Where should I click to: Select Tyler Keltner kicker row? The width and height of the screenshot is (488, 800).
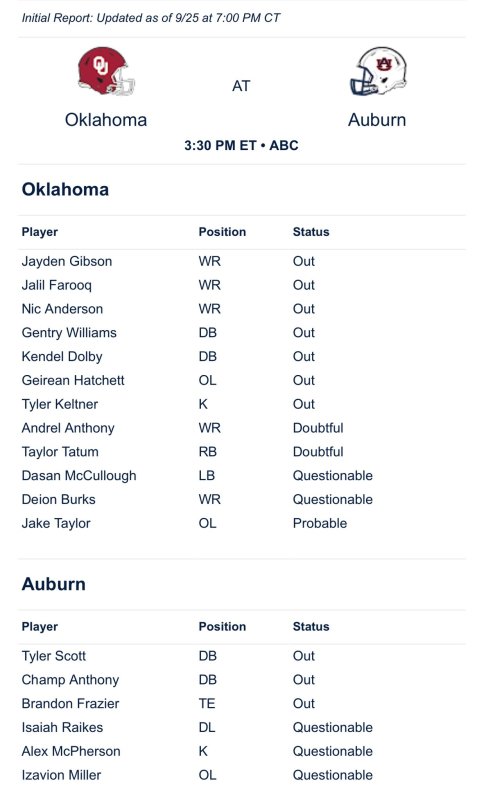pos(241,404)
